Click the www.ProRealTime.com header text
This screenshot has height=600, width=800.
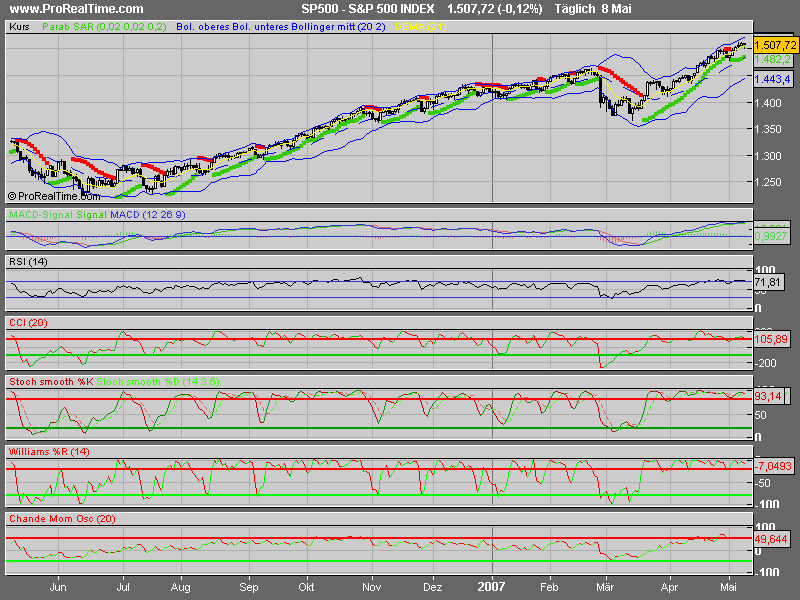[x=77, y=9]
